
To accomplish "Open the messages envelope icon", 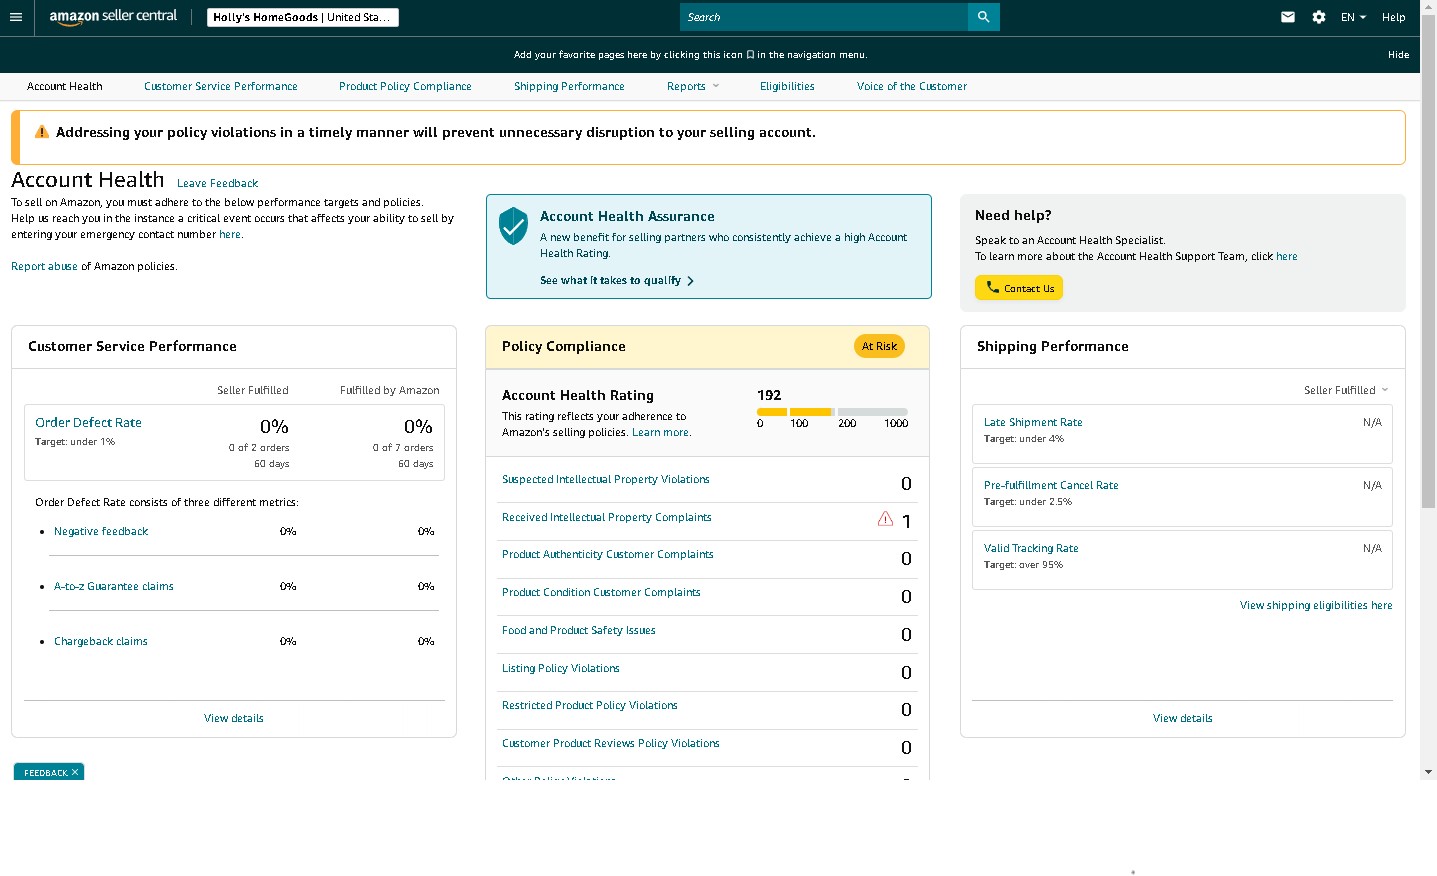I will coord(1288,17).
